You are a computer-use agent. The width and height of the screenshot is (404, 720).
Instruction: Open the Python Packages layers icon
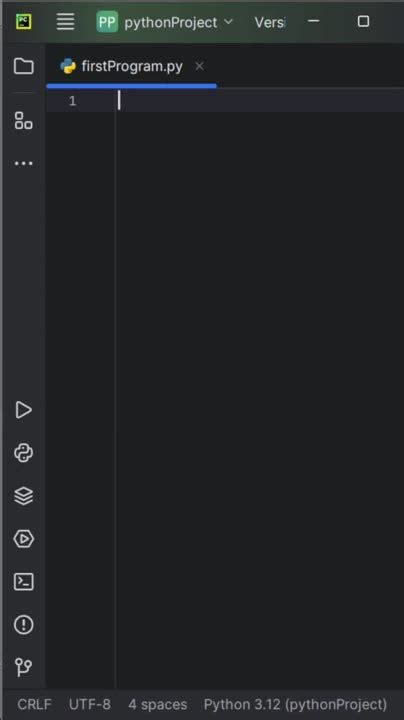click(23, 496)
